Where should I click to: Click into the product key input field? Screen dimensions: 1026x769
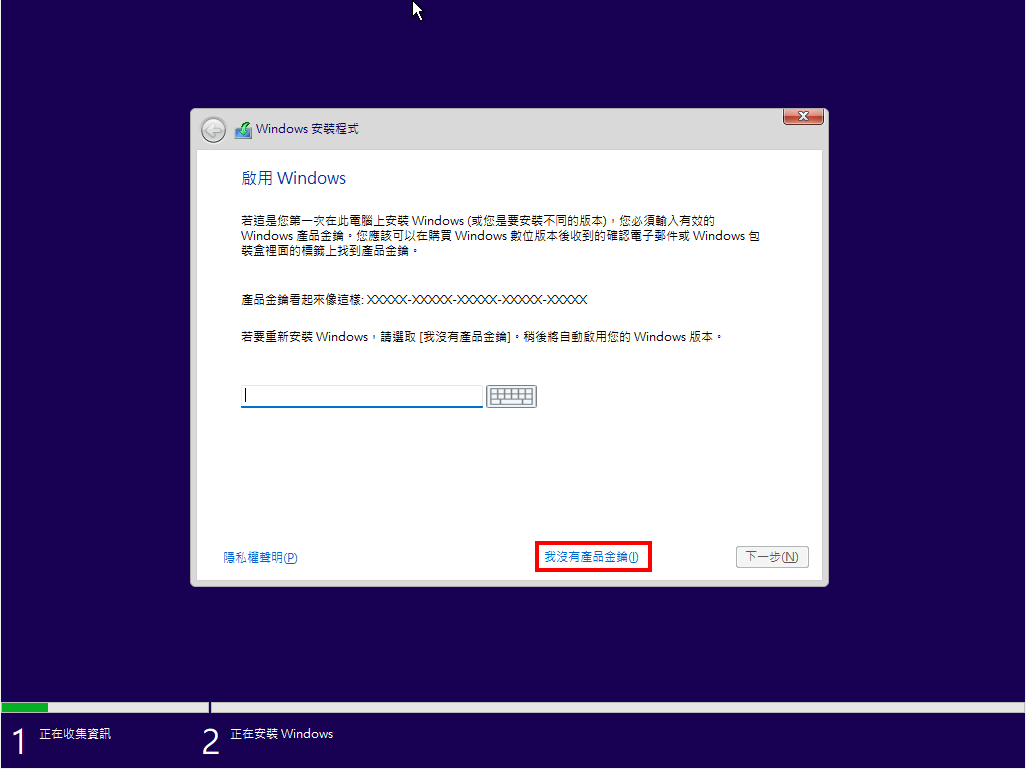(361, 397)
